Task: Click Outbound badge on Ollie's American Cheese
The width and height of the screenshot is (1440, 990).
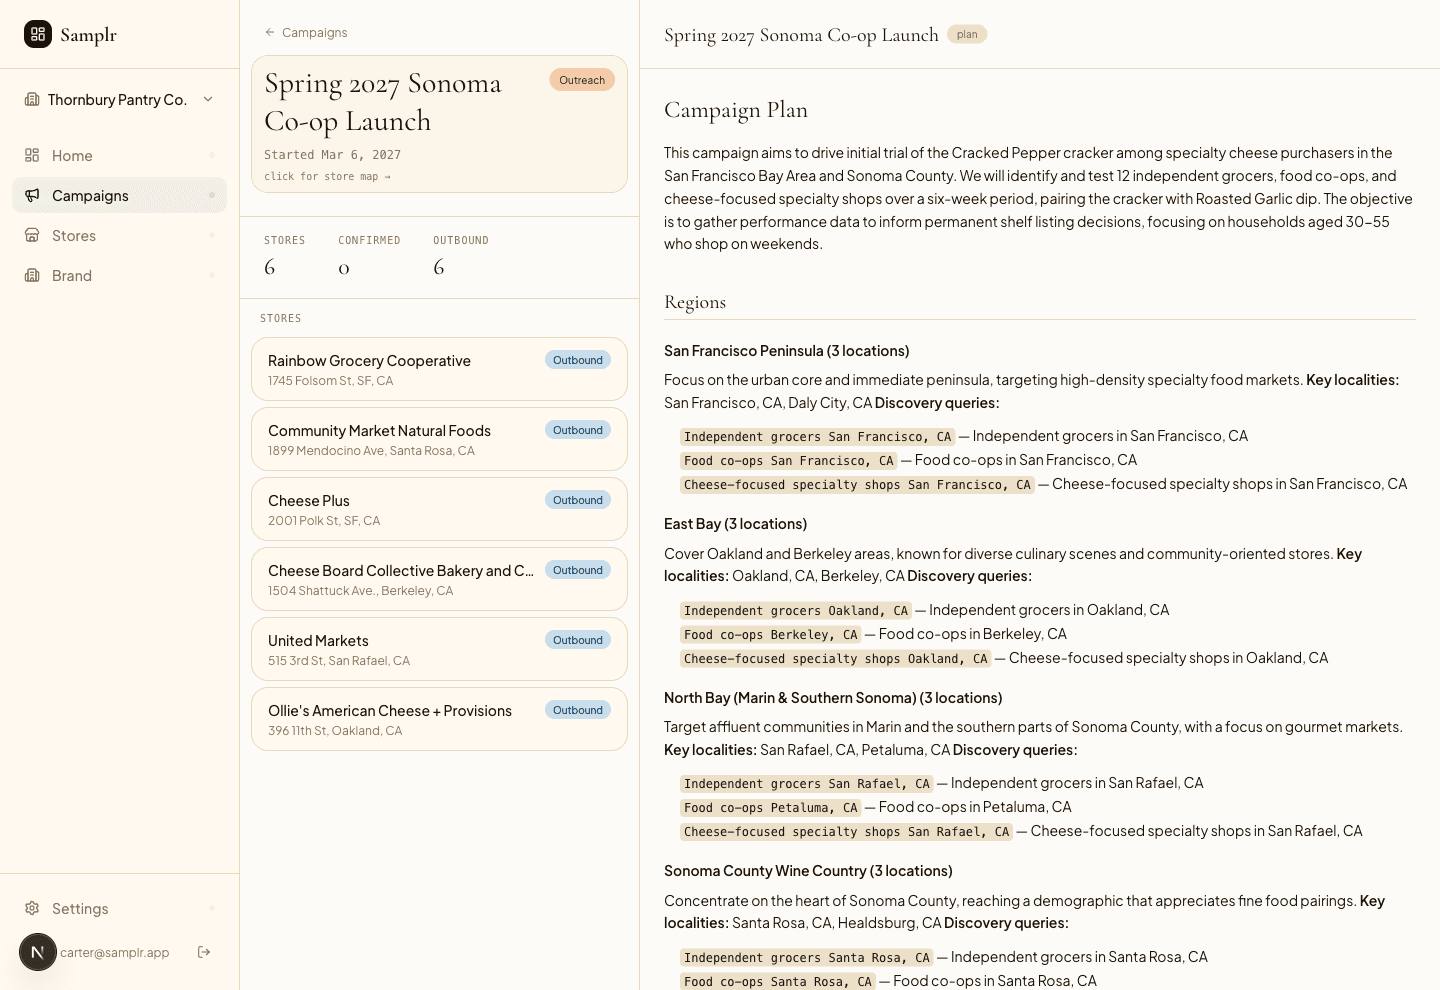Action: 578,710
